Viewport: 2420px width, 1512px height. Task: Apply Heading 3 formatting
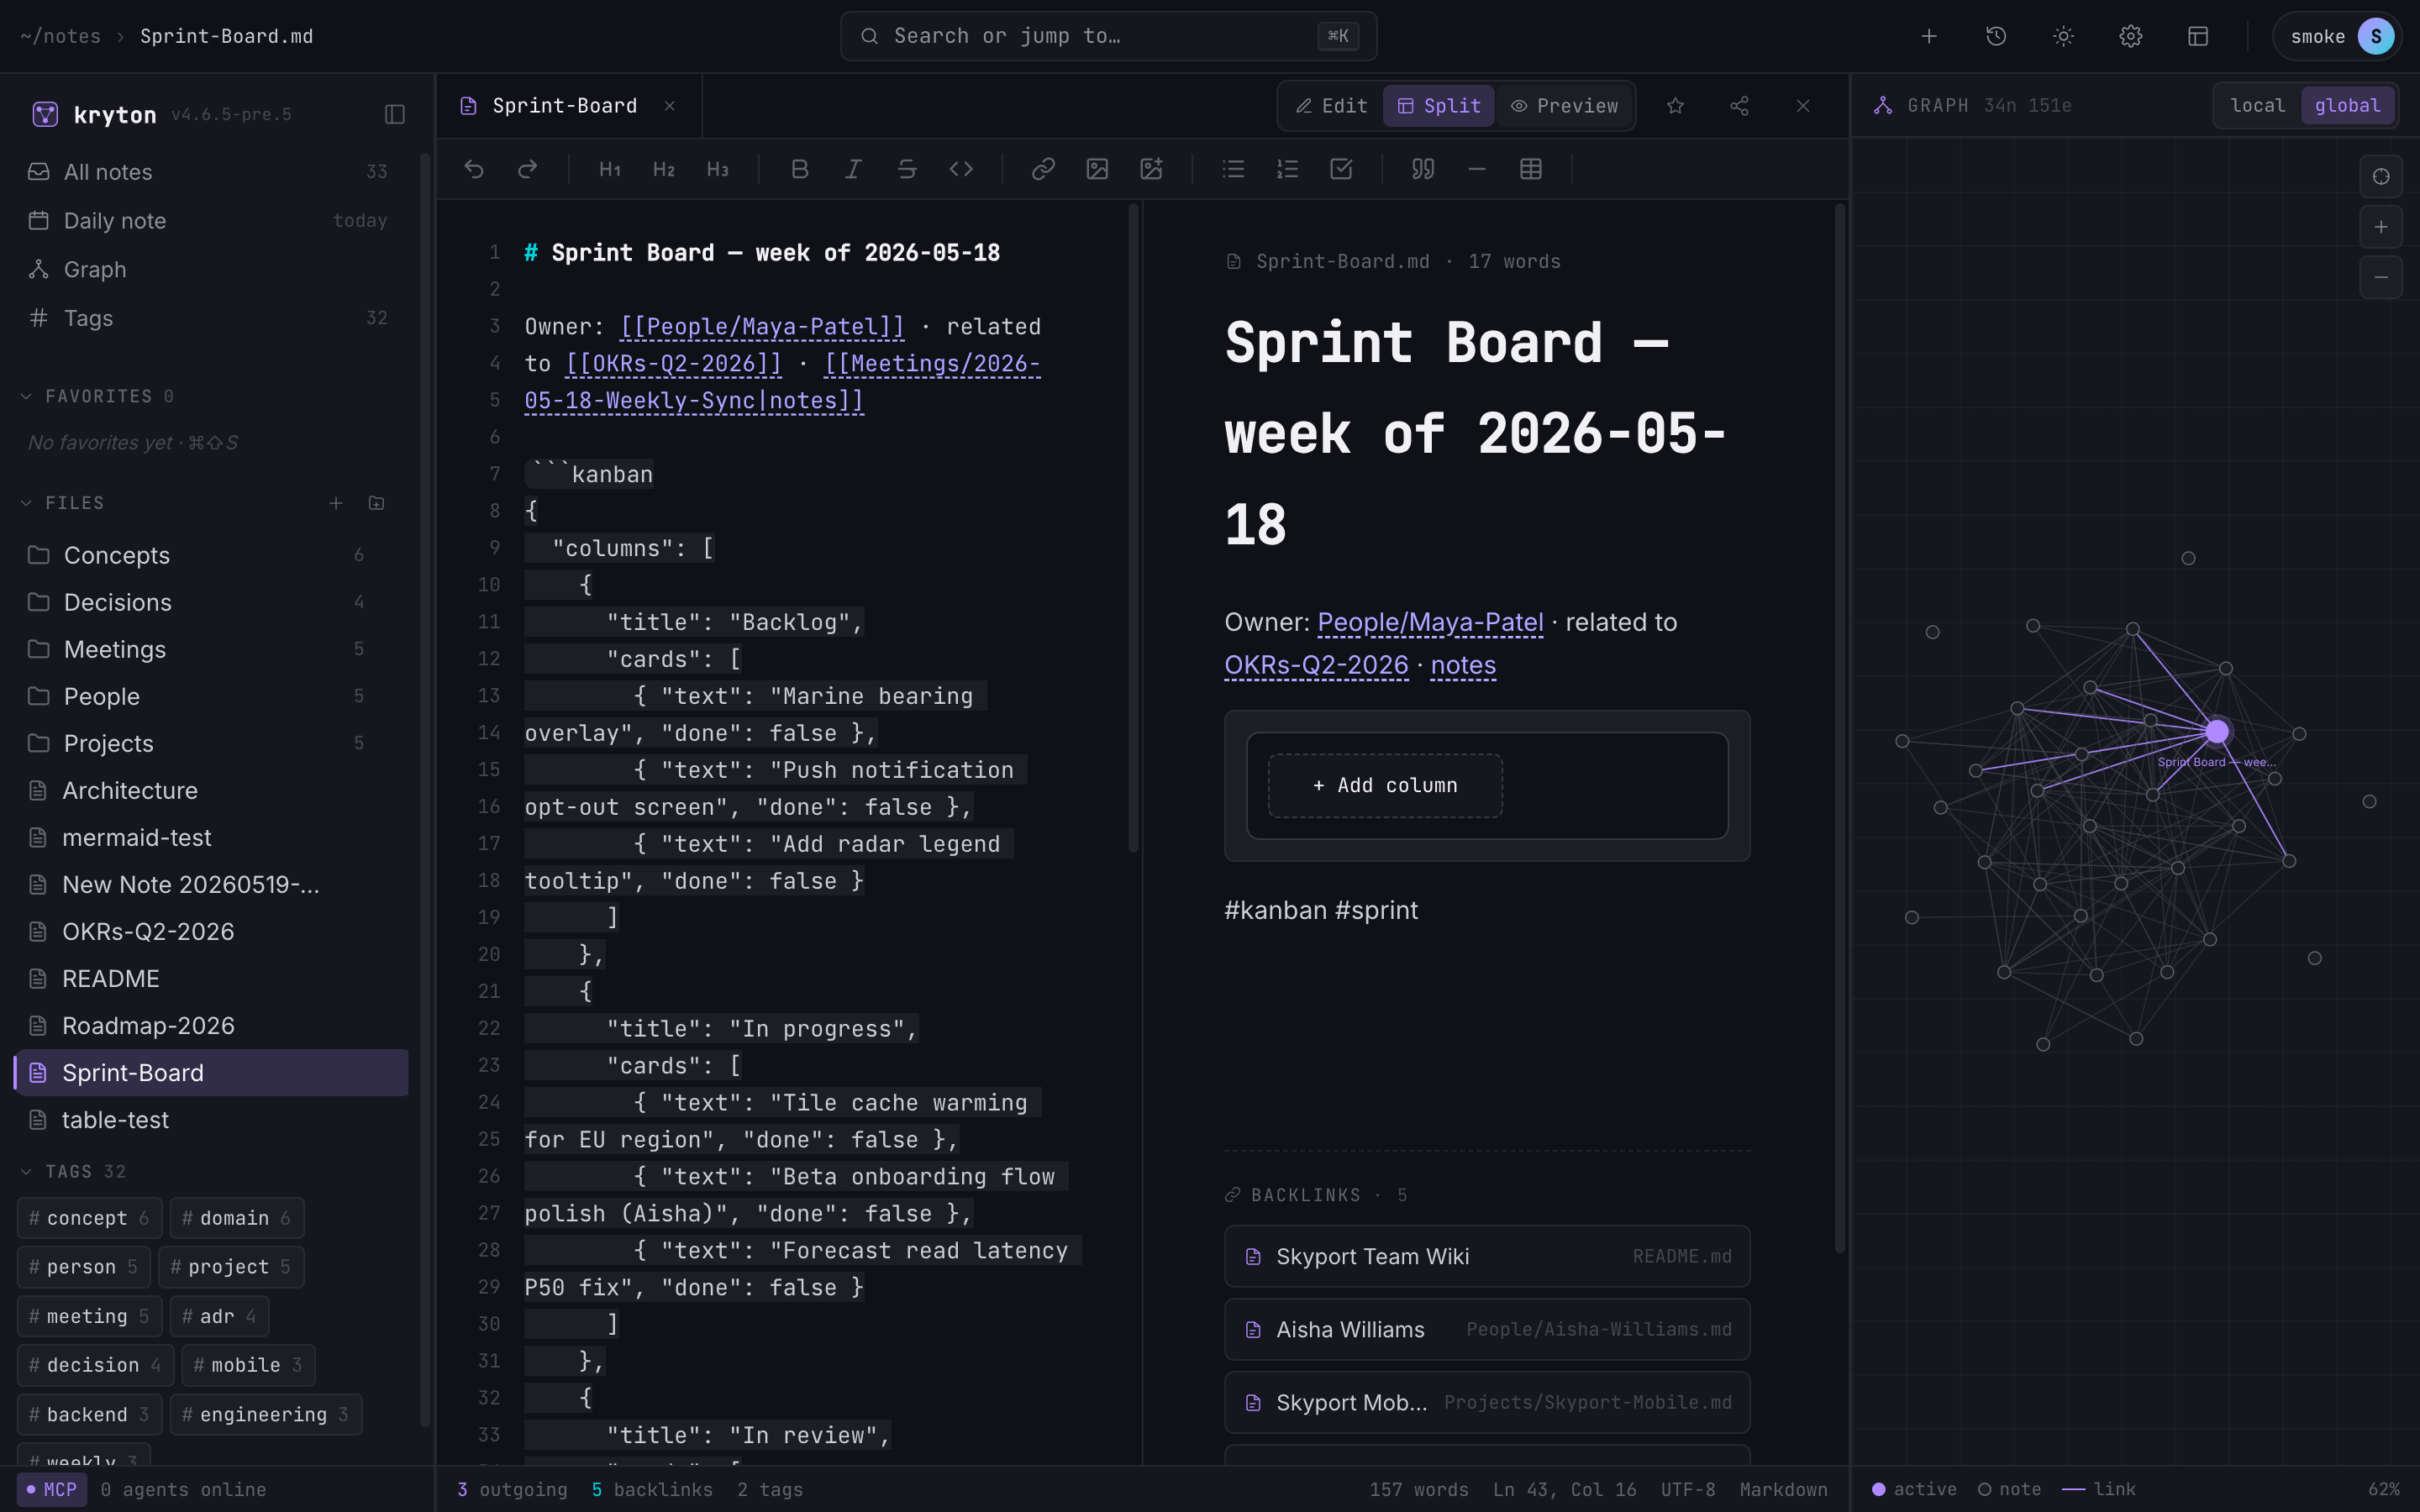(x=718, y=169)
